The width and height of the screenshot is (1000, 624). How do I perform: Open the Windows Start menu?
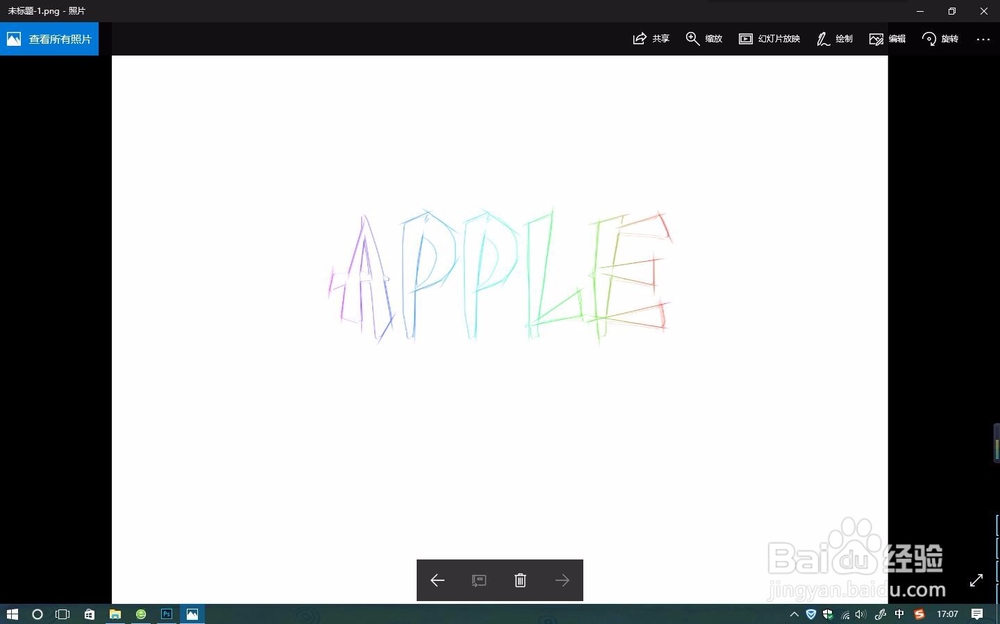click(x=12, y=614)
